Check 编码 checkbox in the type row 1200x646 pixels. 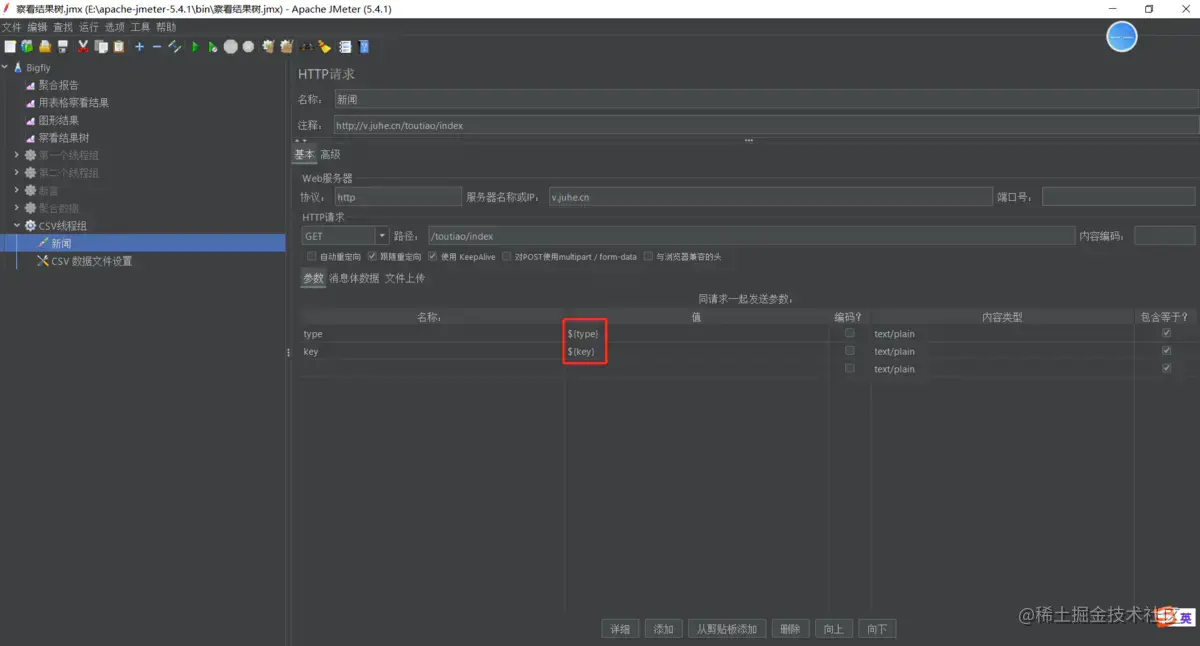pos(849,334)
